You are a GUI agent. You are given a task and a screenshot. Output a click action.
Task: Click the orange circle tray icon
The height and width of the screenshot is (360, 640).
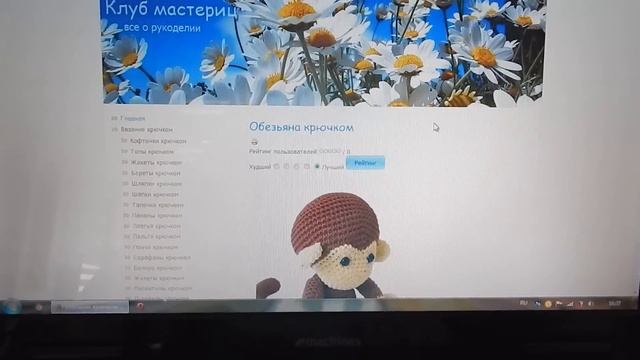click(548, 304)
